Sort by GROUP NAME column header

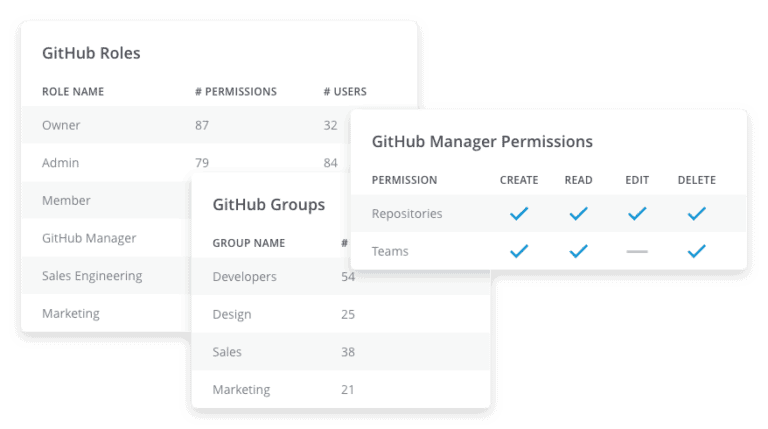tap(249, 243)
